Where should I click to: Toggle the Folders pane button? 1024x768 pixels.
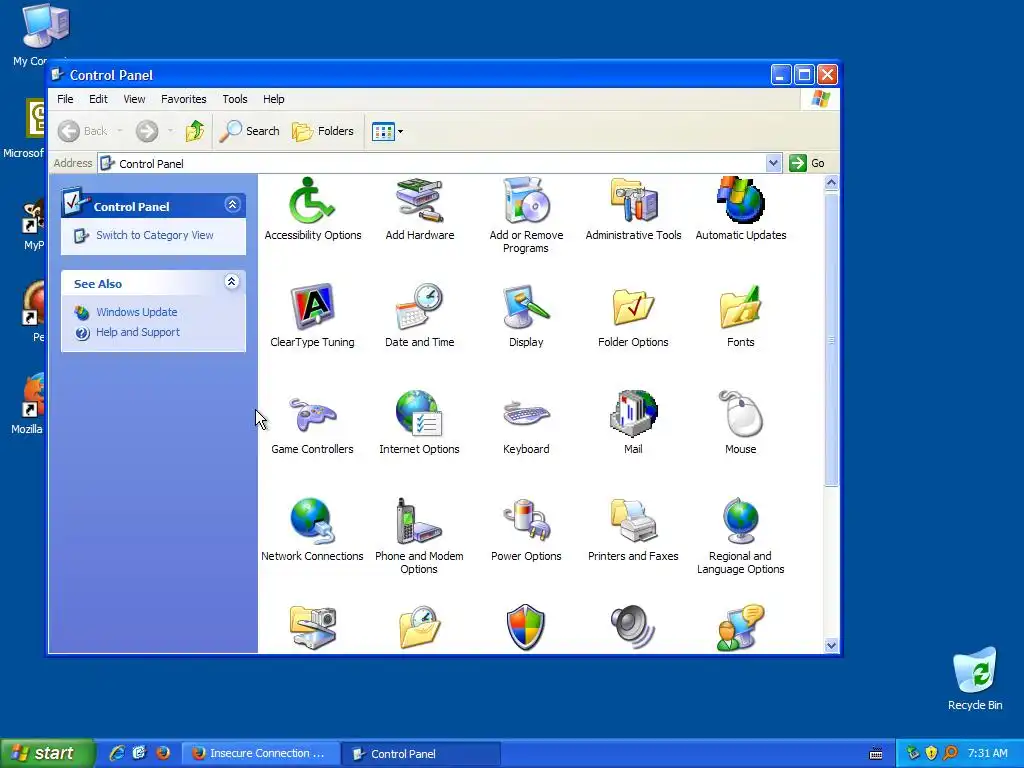pos(323,131)
